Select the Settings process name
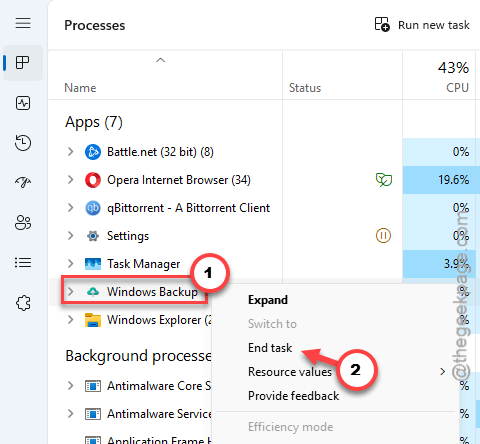The image size is (480, 444). tap(128, 236)
